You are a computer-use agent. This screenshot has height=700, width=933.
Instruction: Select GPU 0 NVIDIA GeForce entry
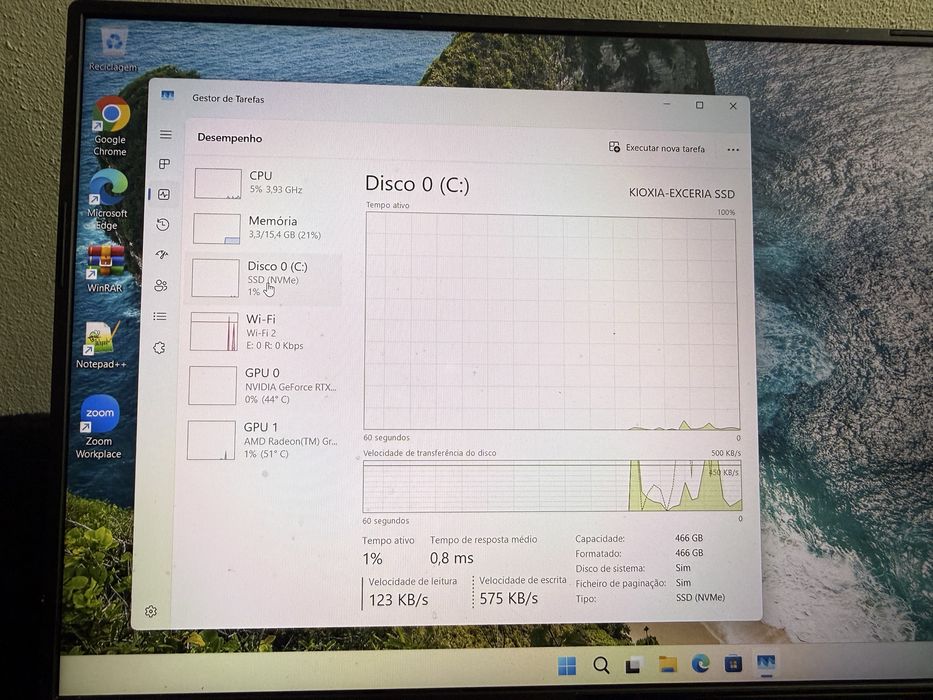262,386
